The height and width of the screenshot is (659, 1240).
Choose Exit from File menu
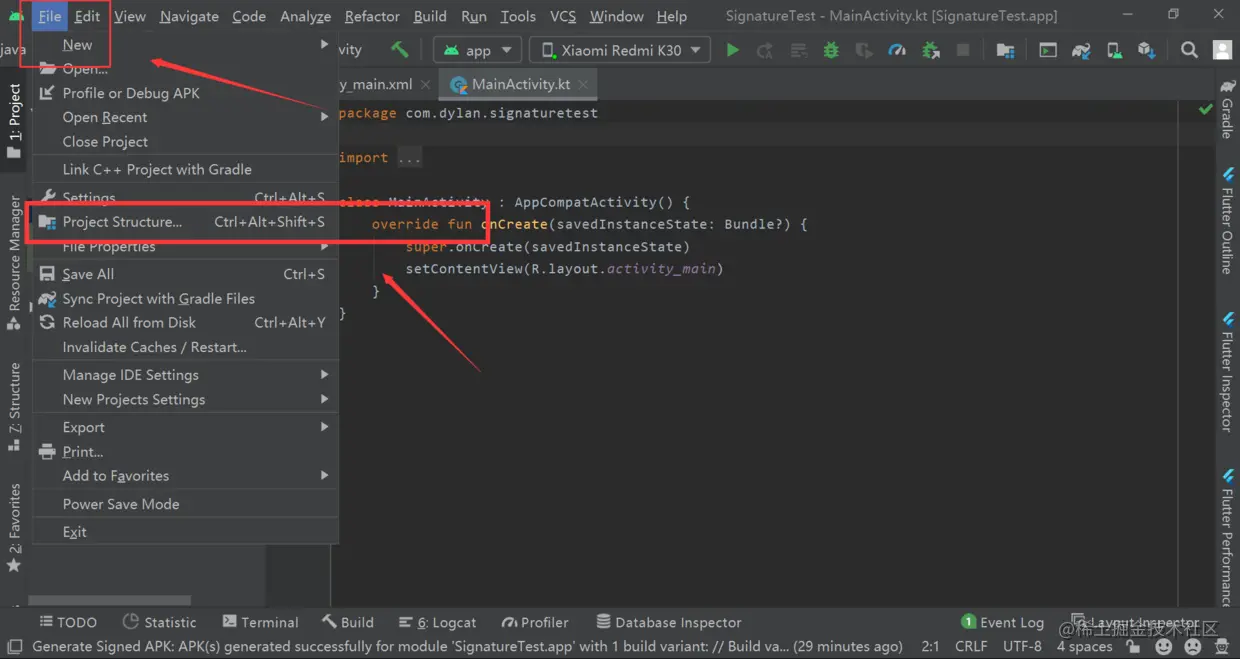click(x=185, y=532)
